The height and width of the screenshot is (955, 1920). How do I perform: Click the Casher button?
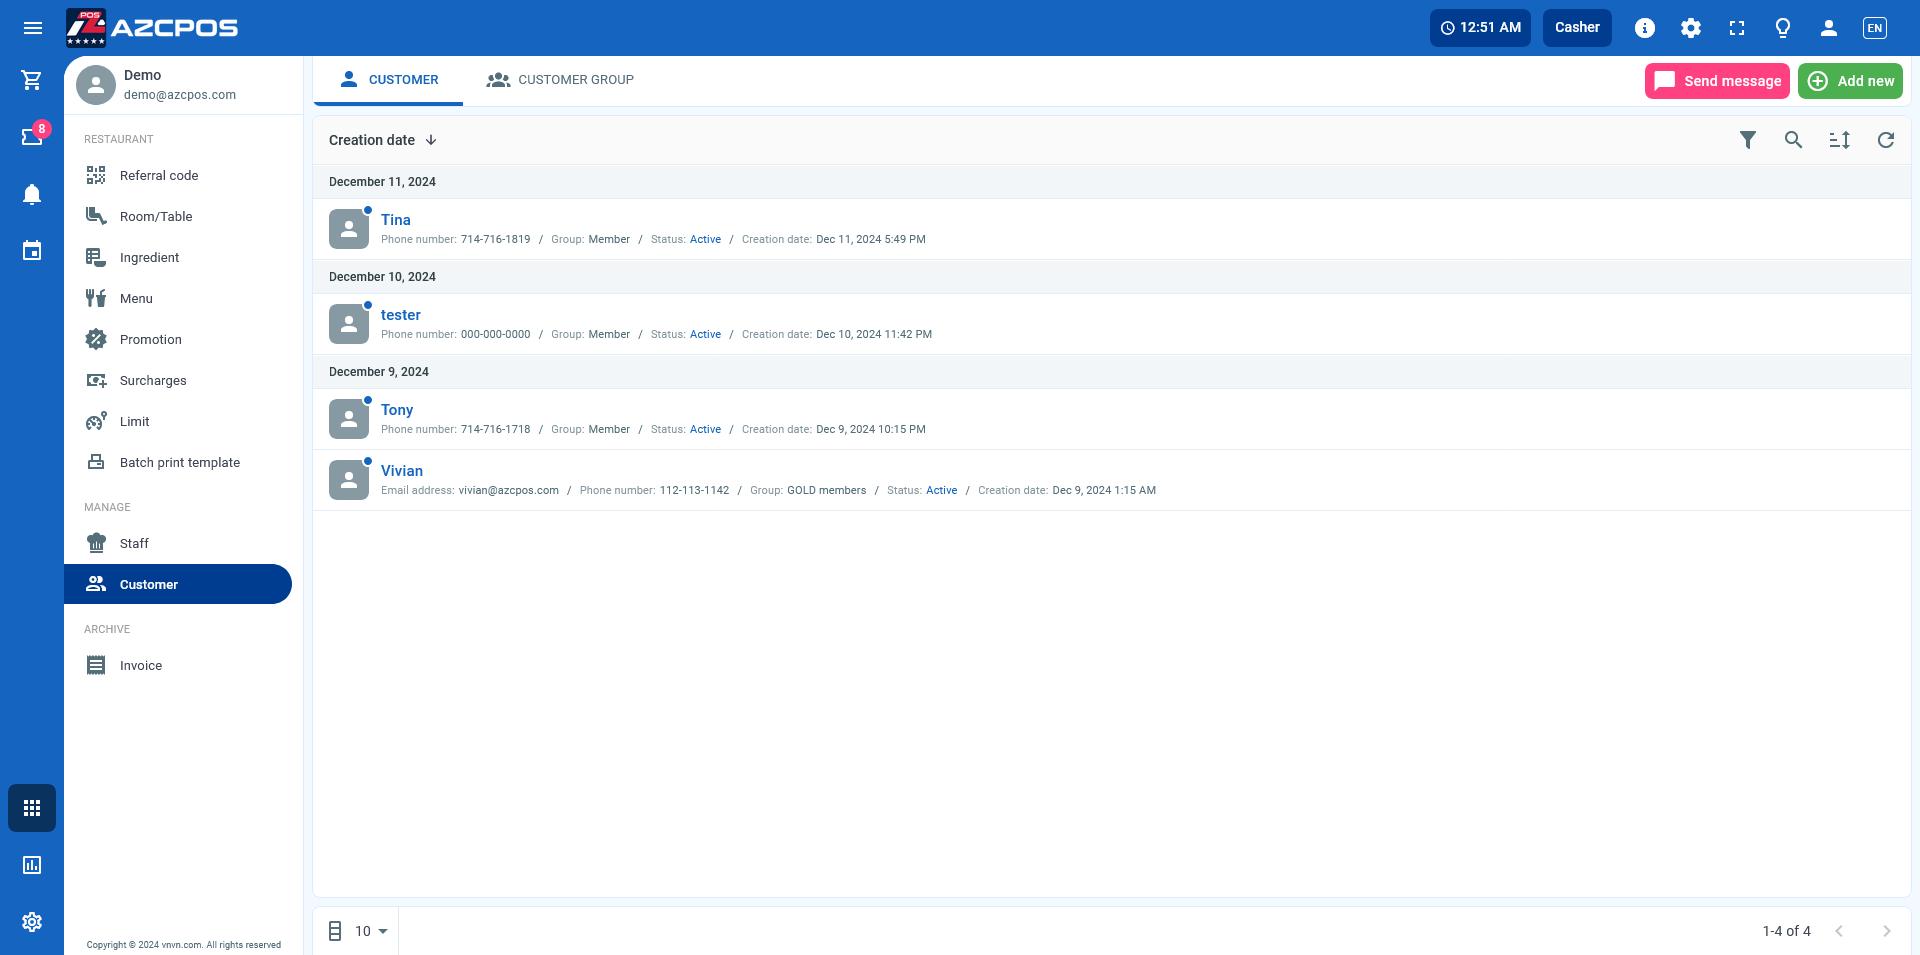1577,28
